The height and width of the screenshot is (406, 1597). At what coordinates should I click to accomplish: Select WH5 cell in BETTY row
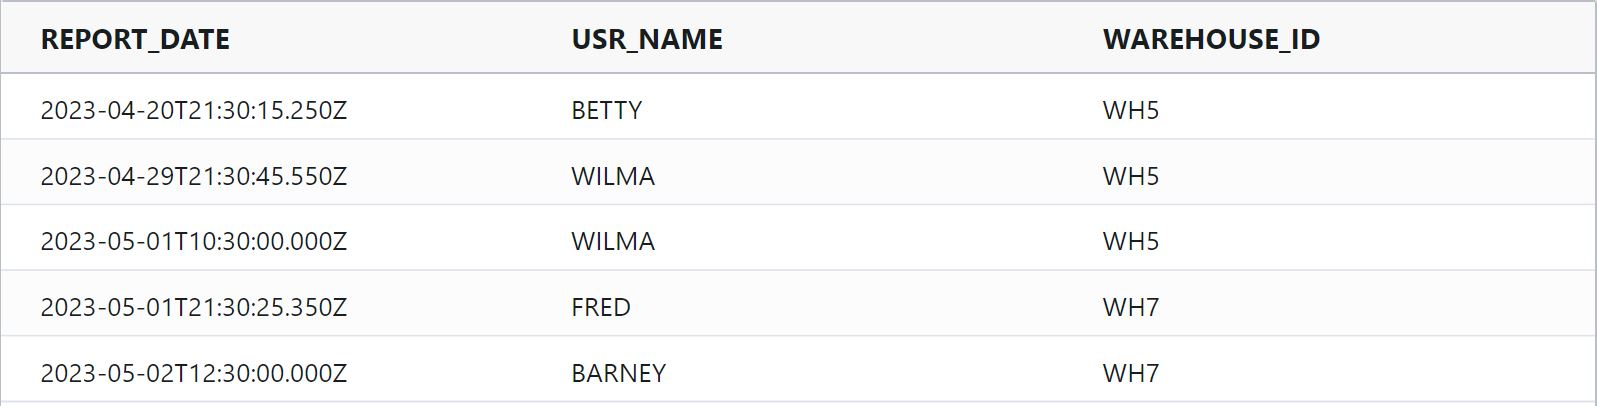(x=1130, y=111)
